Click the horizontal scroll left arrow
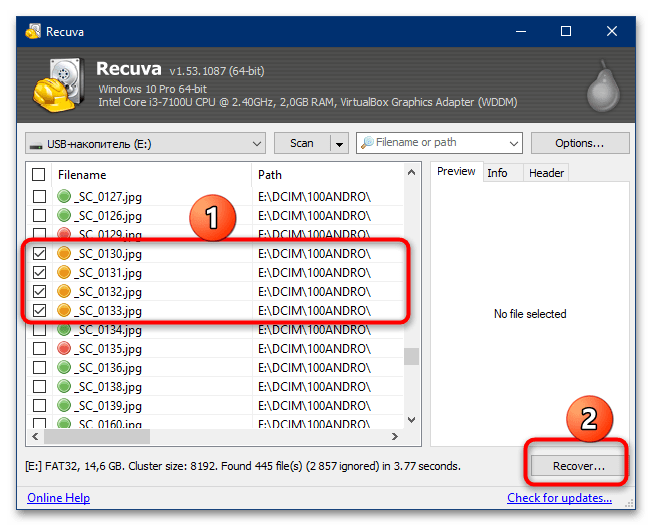 35,437
